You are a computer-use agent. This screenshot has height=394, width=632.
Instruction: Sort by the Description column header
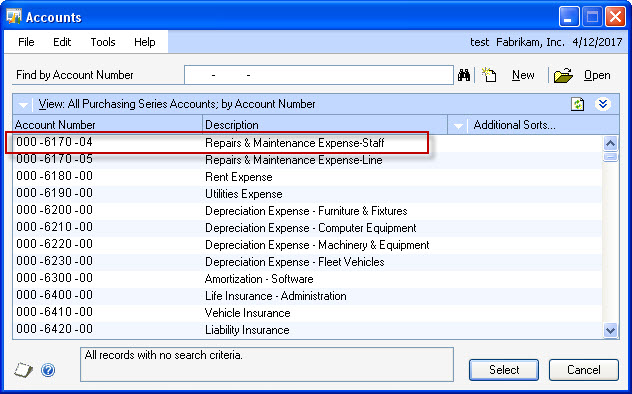[x=324, y=124]
